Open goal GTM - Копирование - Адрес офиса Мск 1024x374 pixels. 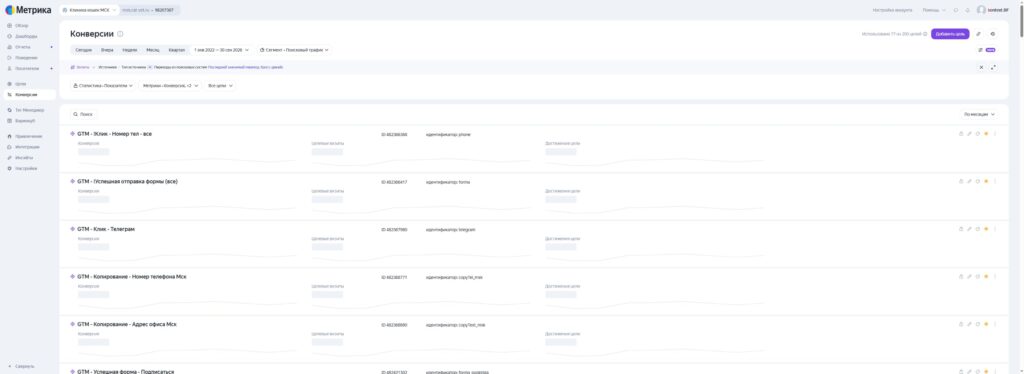(x=127, y=324)
